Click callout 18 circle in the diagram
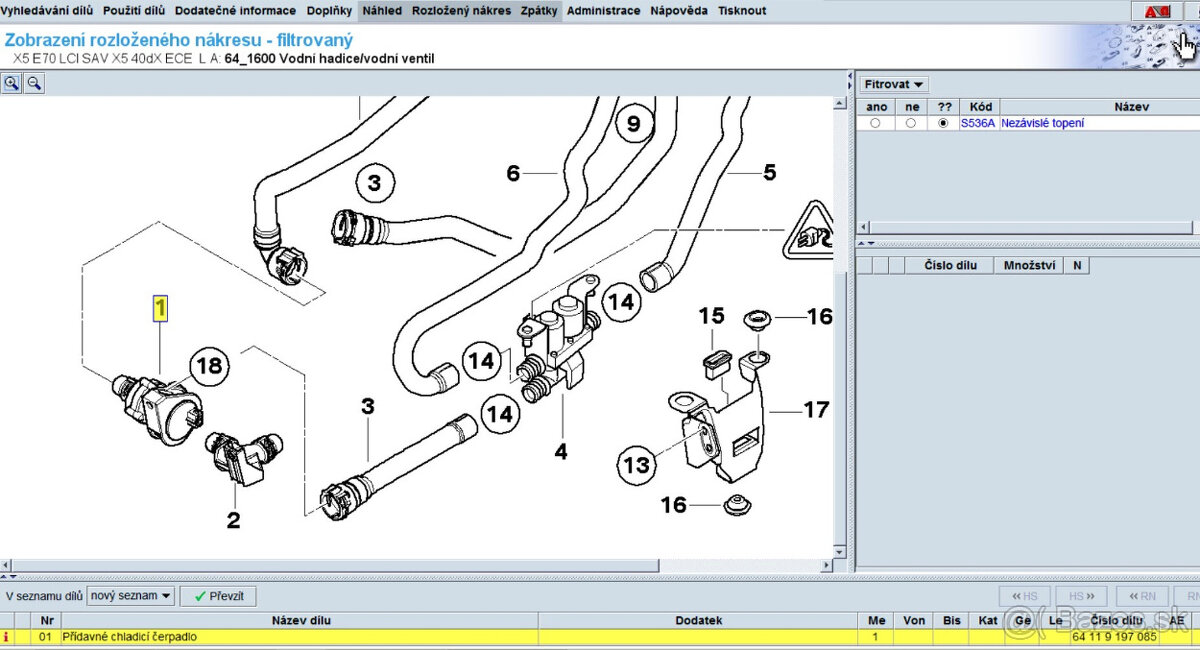 210,366
